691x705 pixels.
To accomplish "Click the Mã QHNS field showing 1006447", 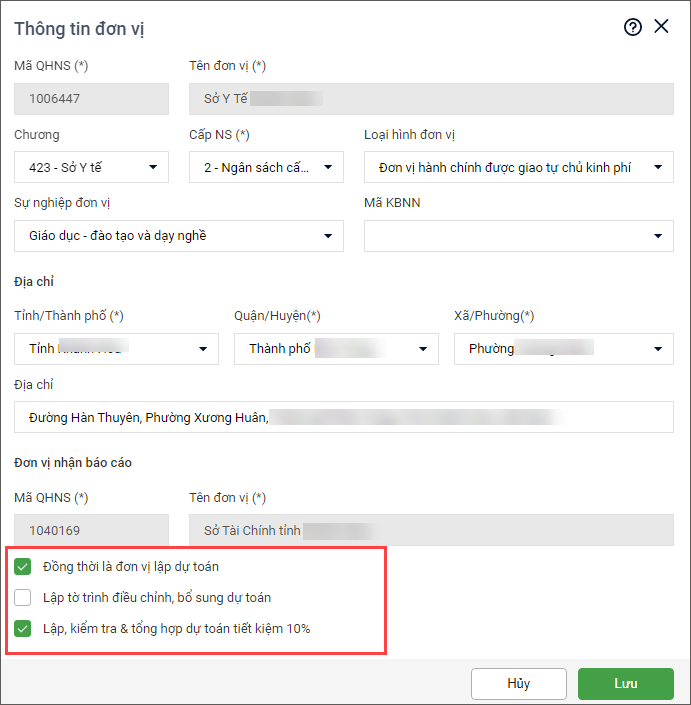I will [x=92, y=99].
